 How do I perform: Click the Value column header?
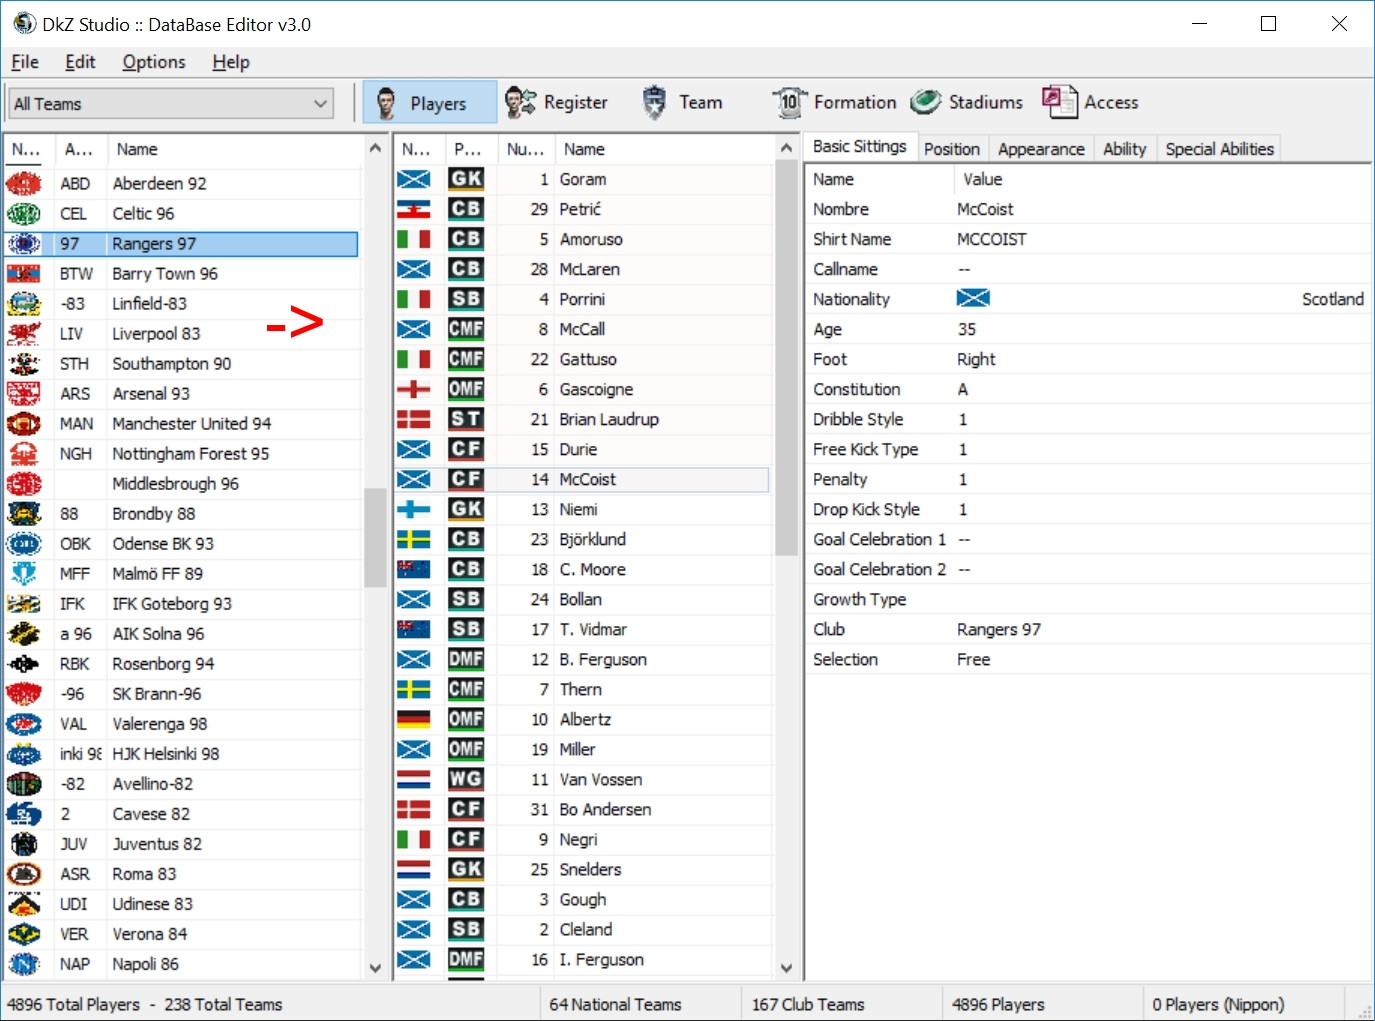[1163, 179]
